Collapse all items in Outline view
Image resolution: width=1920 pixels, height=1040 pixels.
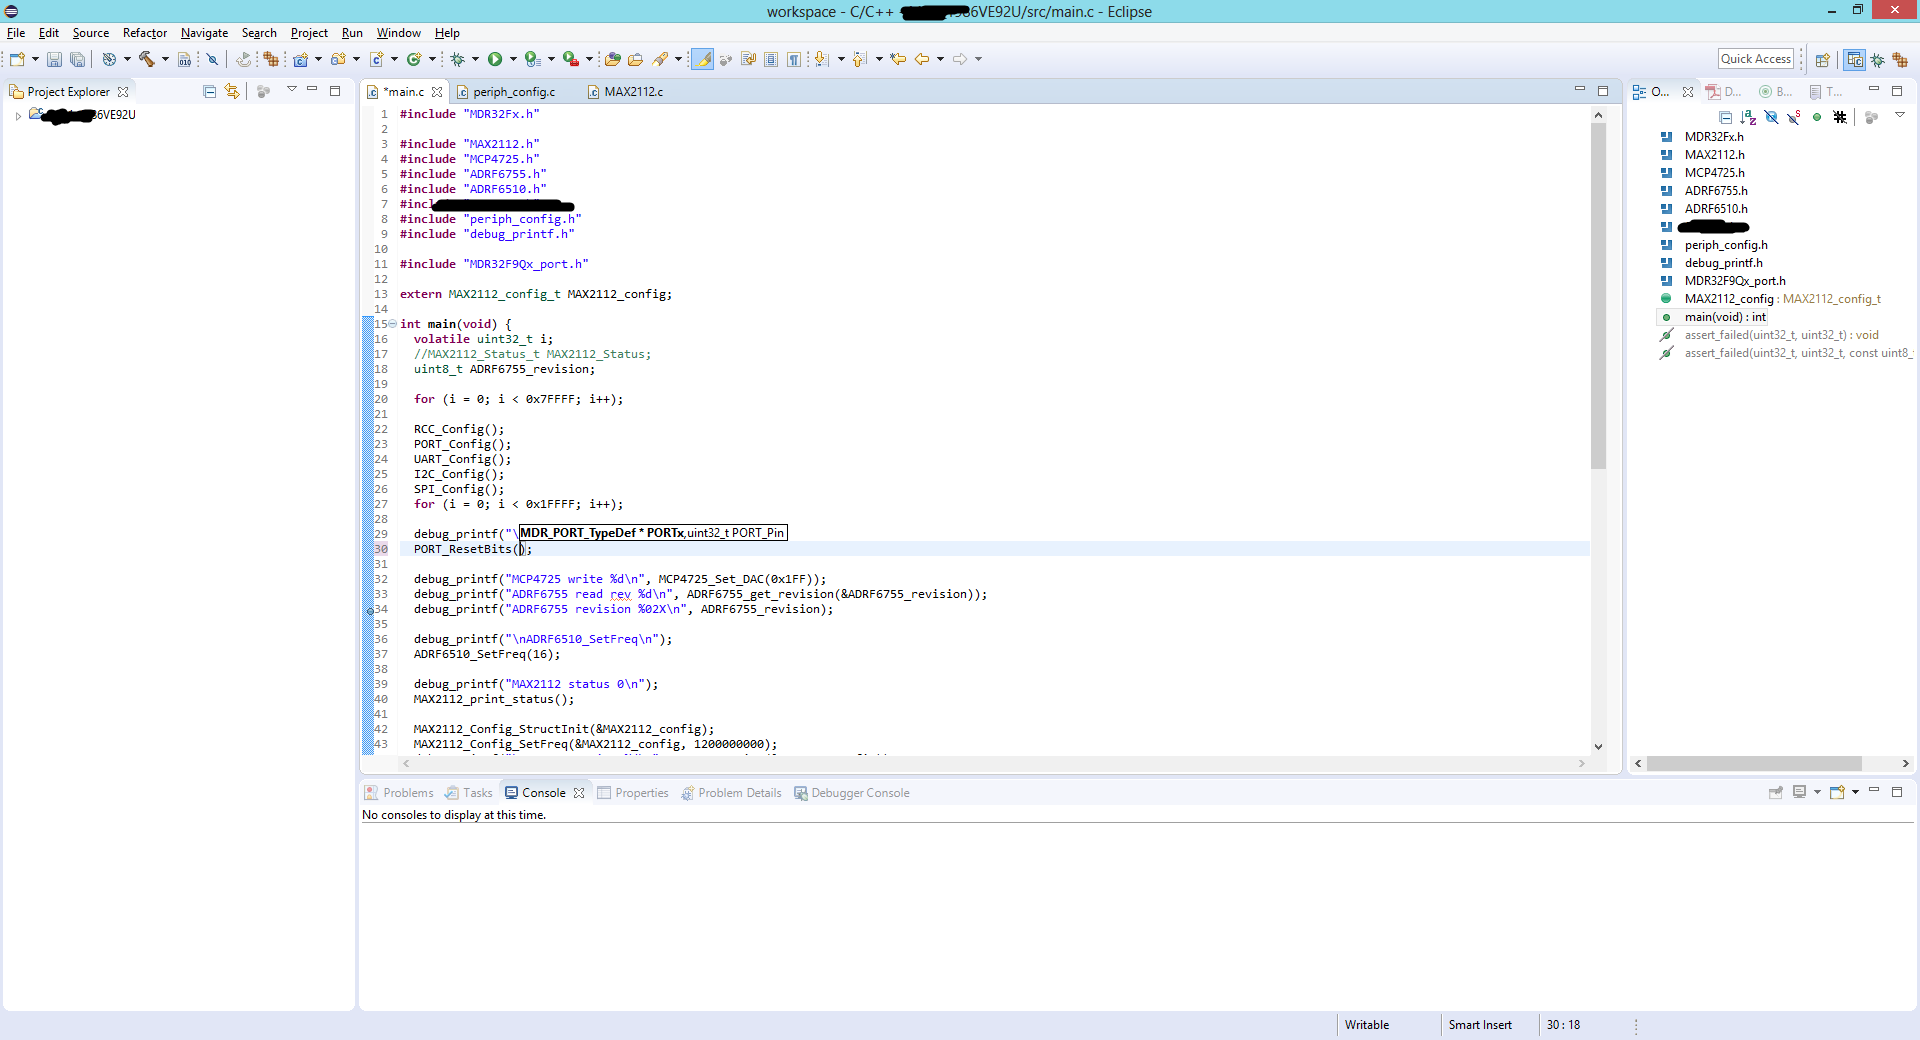[x=1725, y=118]
